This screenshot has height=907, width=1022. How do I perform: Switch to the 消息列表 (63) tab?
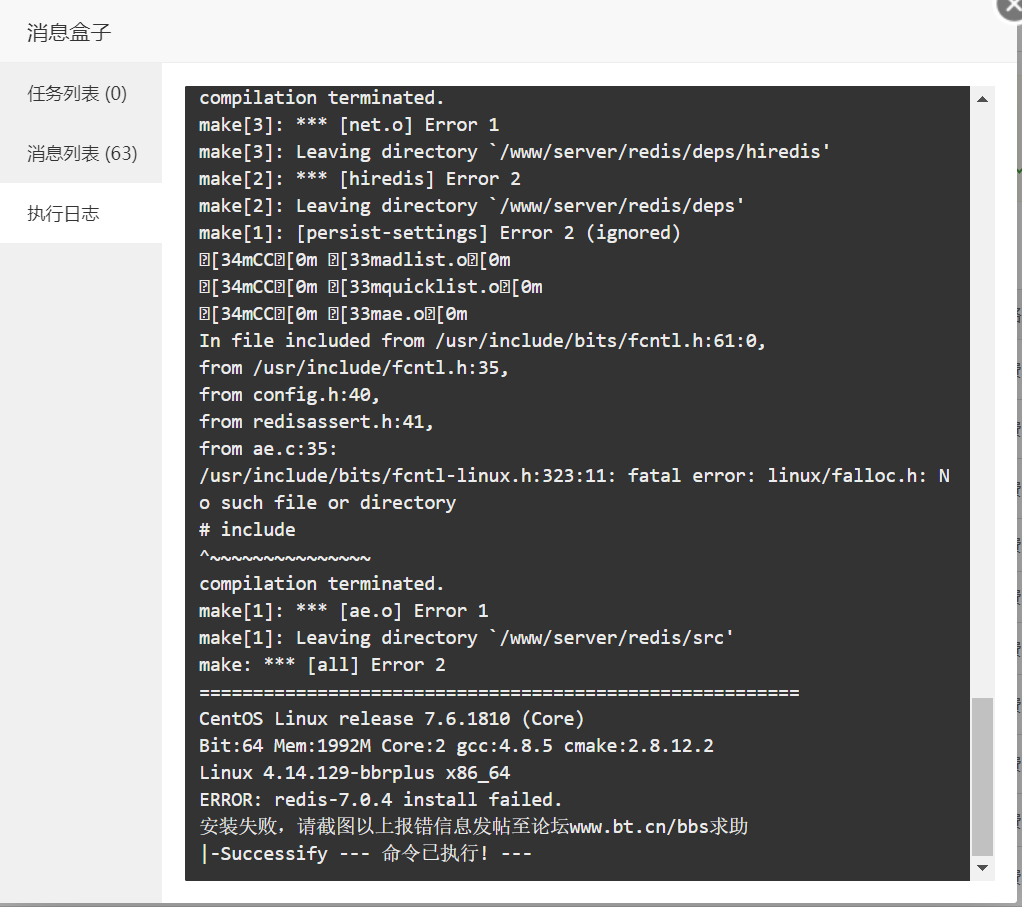81,153
